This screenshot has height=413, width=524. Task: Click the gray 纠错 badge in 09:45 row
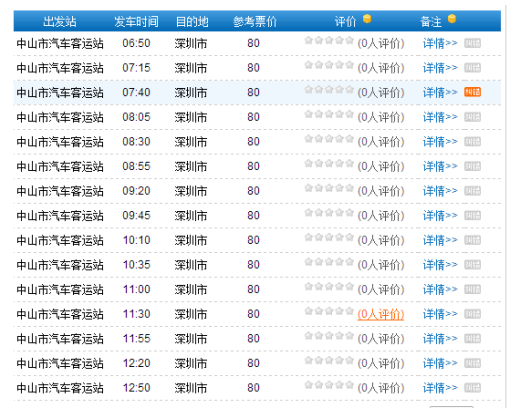point(472,216)
